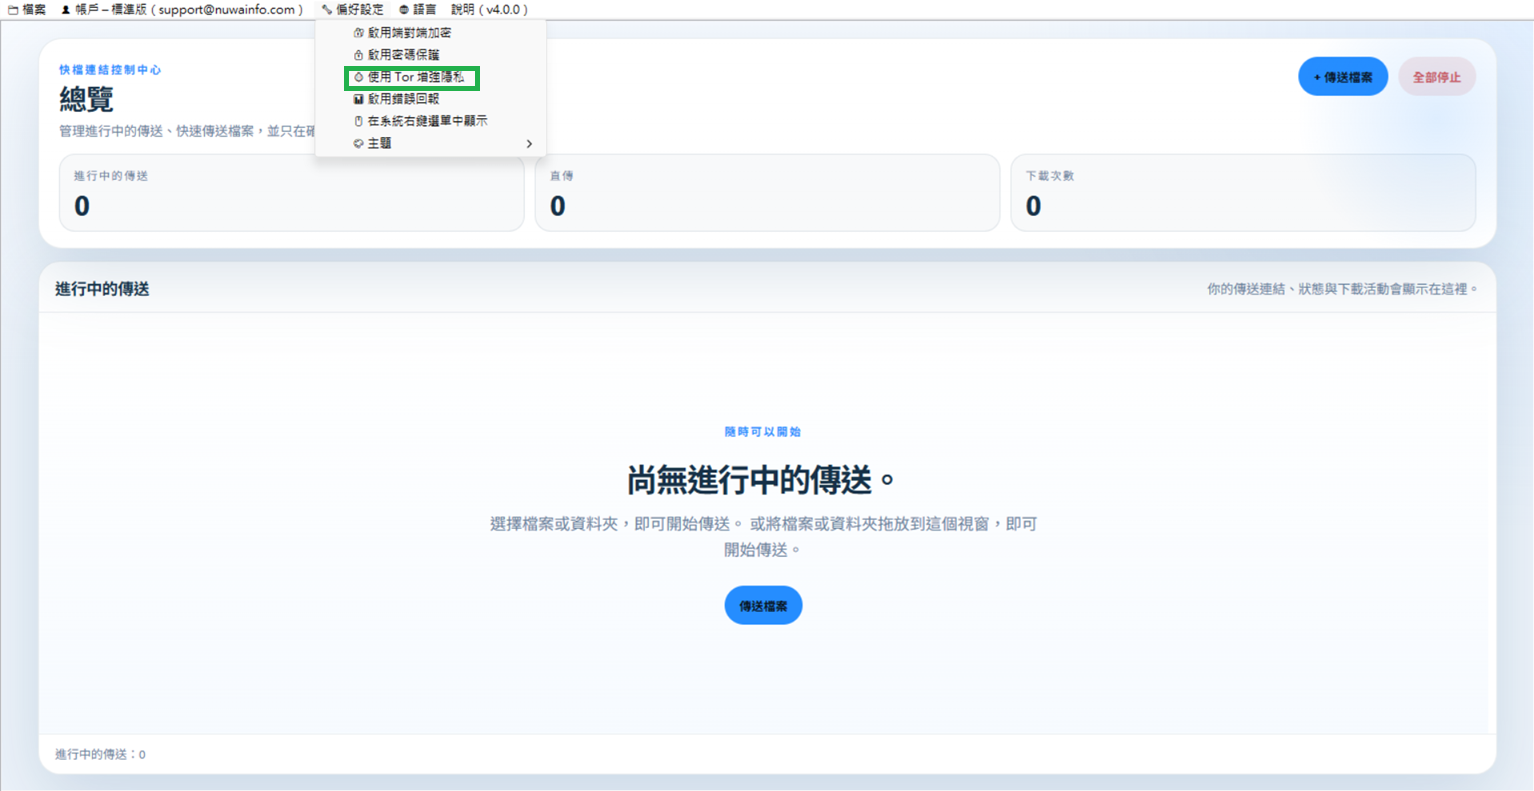Image resolution: width=1534 pixels, height=791 pixels.
Task: Expand the 主題 submenu
Action: (x=431, y=143)
